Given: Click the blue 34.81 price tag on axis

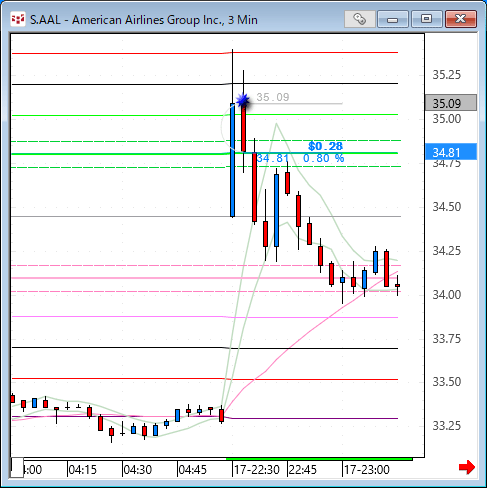Looking at the screenshot, I should point(451,152).
